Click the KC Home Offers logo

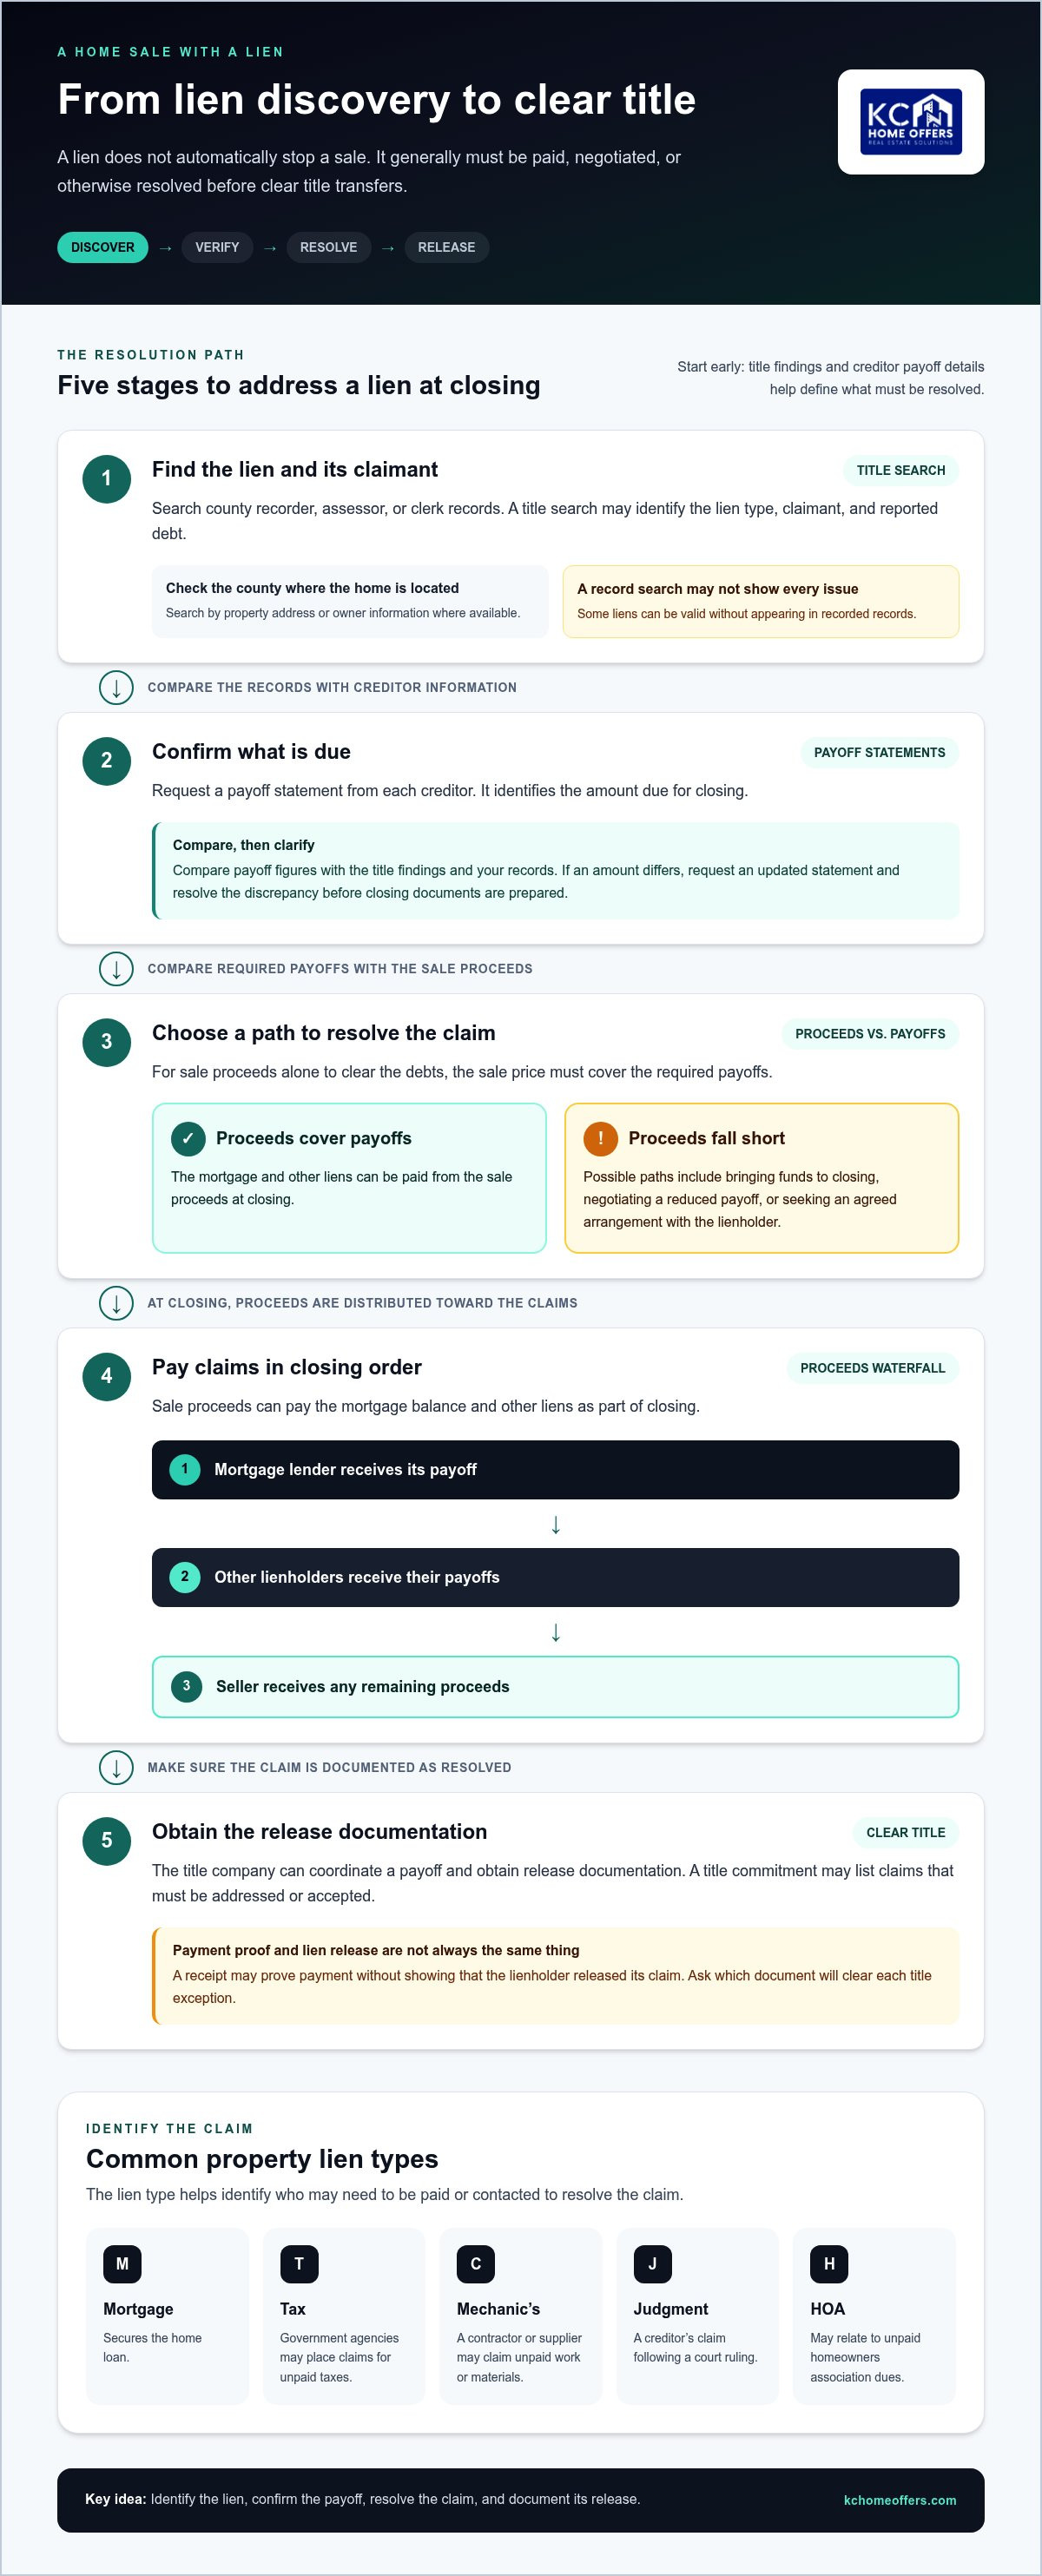pos(911,122)
